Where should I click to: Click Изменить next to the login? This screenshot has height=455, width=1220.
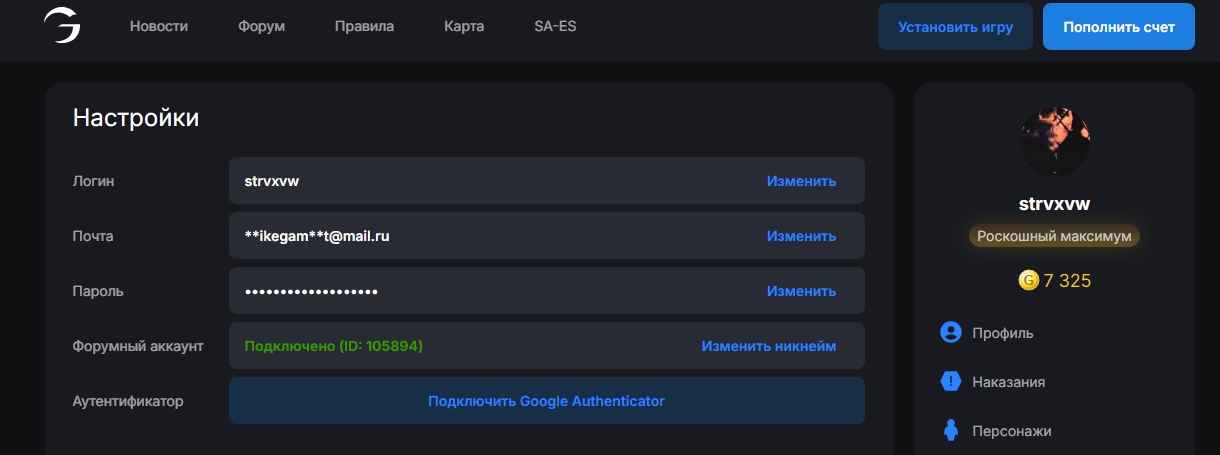click(x=801, y=181)
